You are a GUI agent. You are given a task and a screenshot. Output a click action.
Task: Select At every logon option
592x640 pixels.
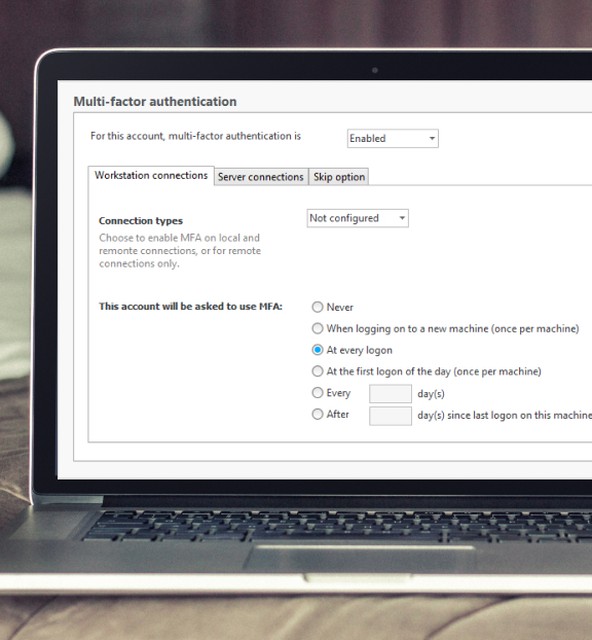click(317, 350)
